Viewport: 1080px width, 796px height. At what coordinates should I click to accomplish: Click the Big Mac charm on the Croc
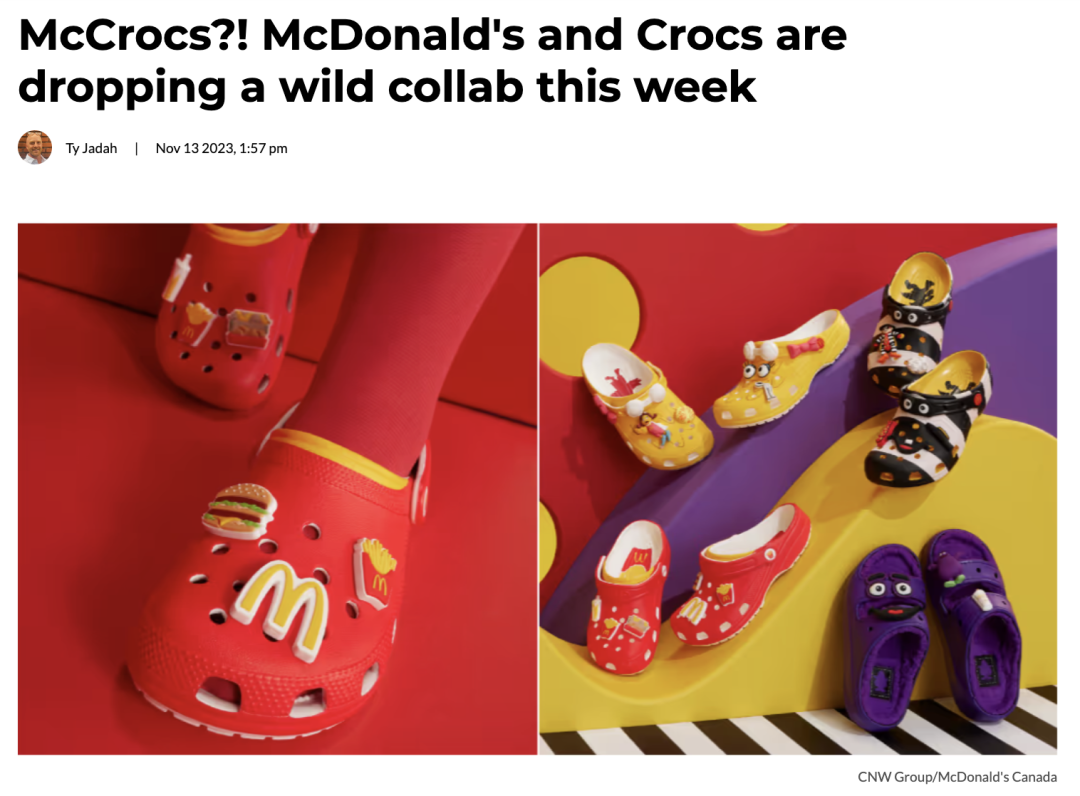point(239,511)
